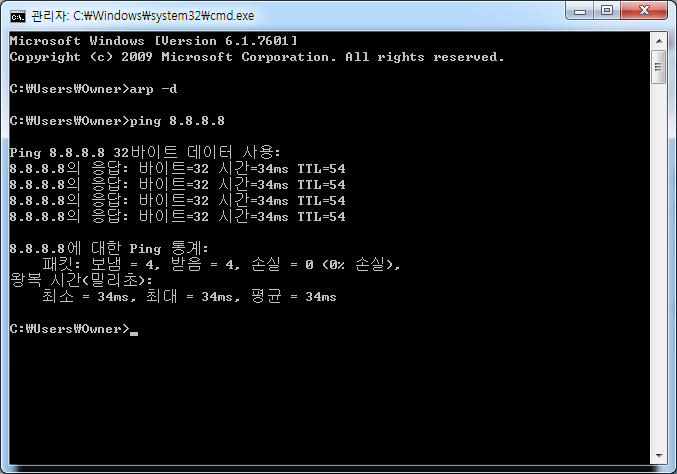The image size is (677, 474).
Task: Maximize the command prompt window
Action: coord(607,10)
